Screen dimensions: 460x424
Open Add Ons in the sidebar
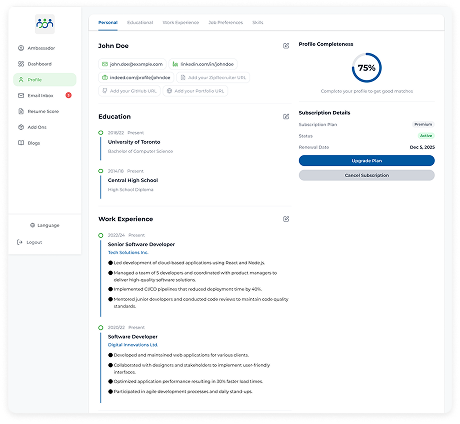click(x=45, y=127)
